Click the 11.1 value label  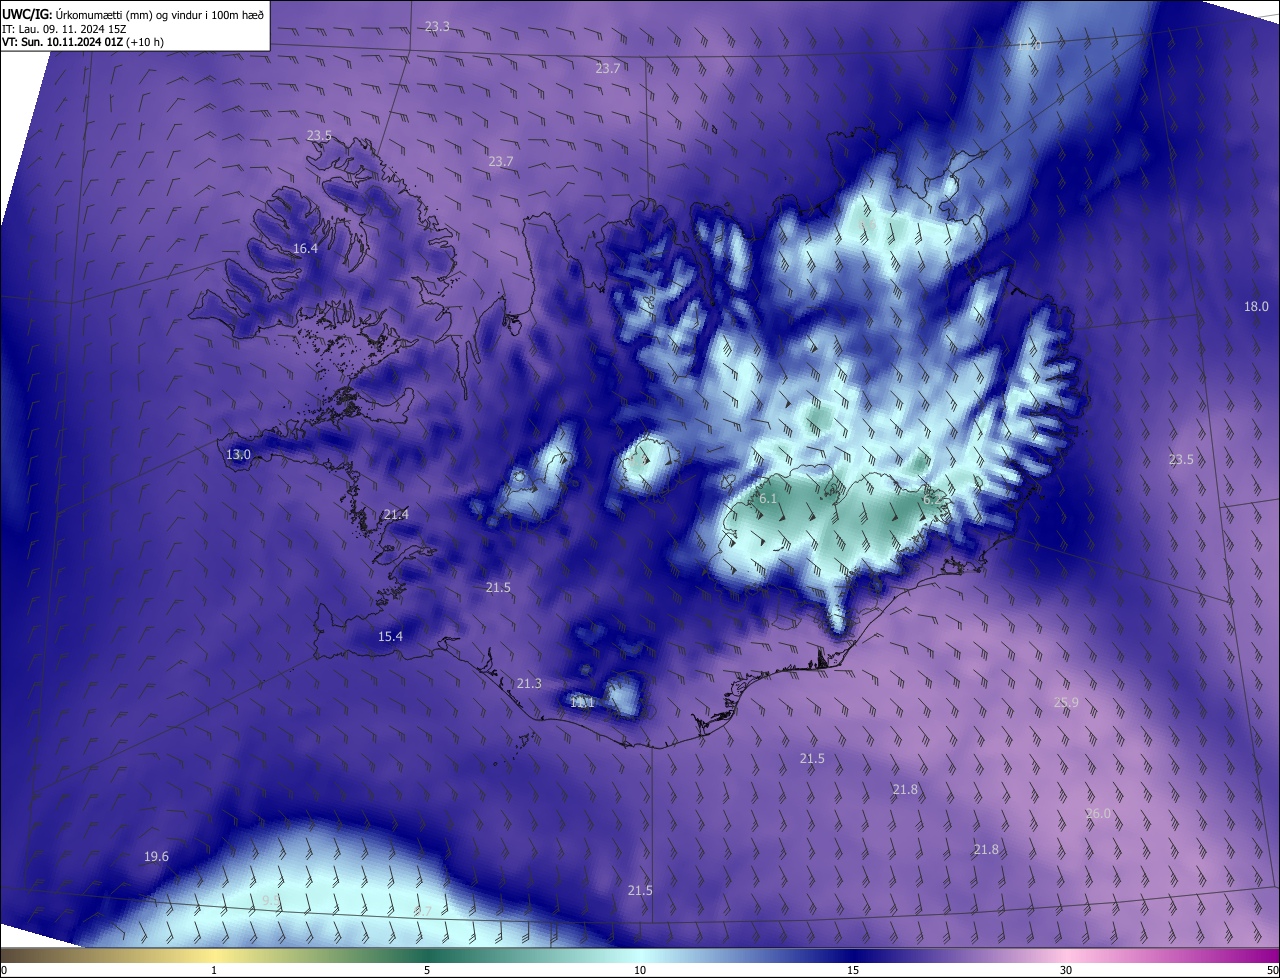[x=582, y=703]
